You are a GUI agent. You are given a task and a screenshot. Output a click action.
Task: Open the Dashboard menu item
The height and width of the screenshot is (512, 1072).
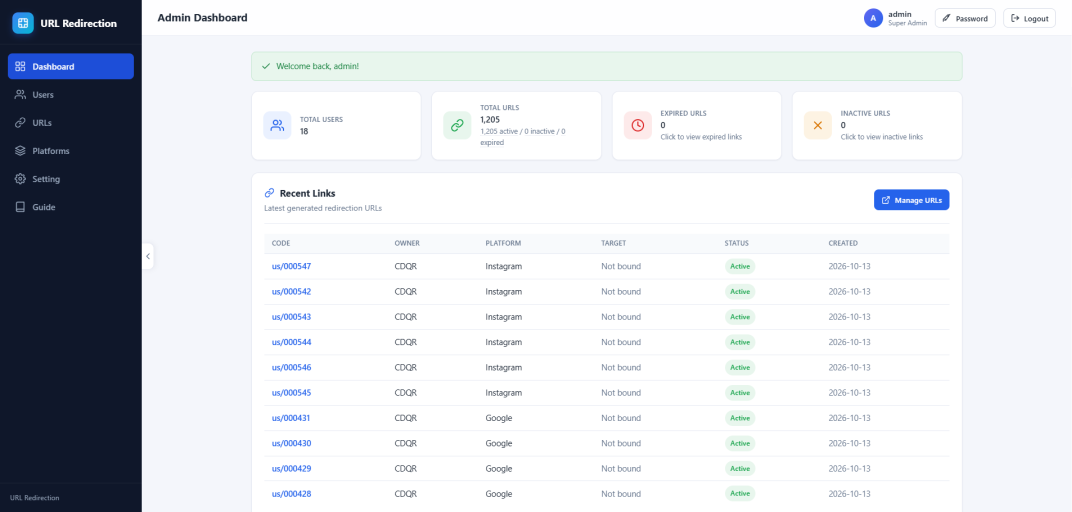(x=70, y=66)
